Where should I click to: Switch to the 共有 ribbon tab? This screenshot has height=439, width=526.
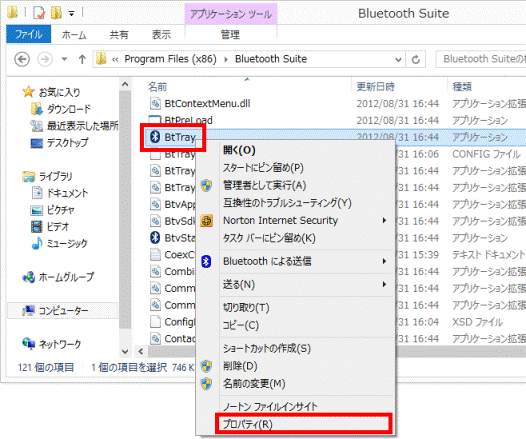click(x=119, y=35)
